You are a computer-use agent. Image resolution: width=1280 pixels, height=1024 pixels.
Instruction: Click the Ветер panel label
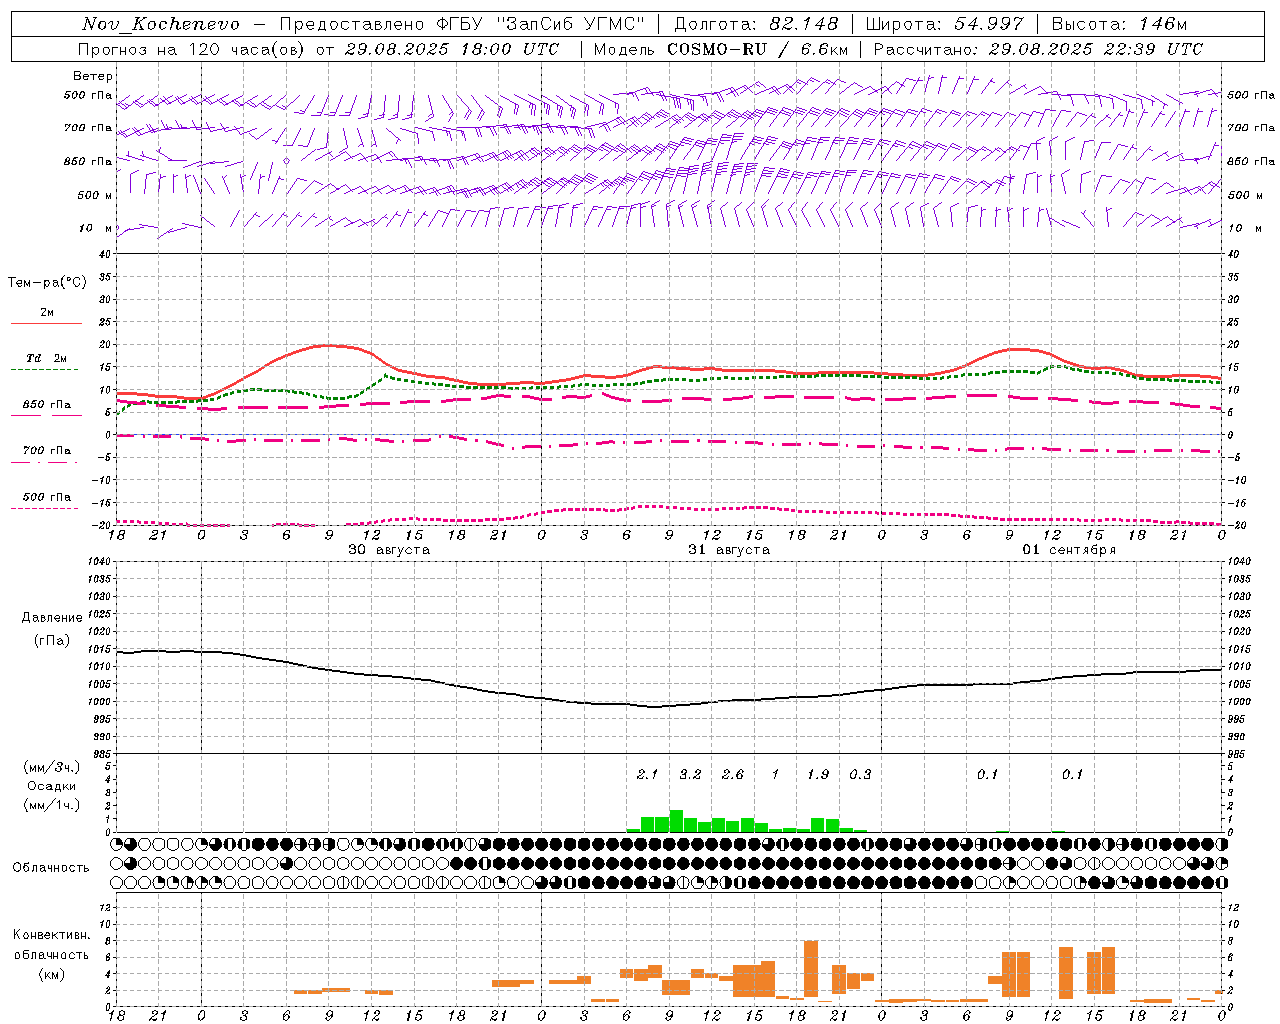(93, 76)
